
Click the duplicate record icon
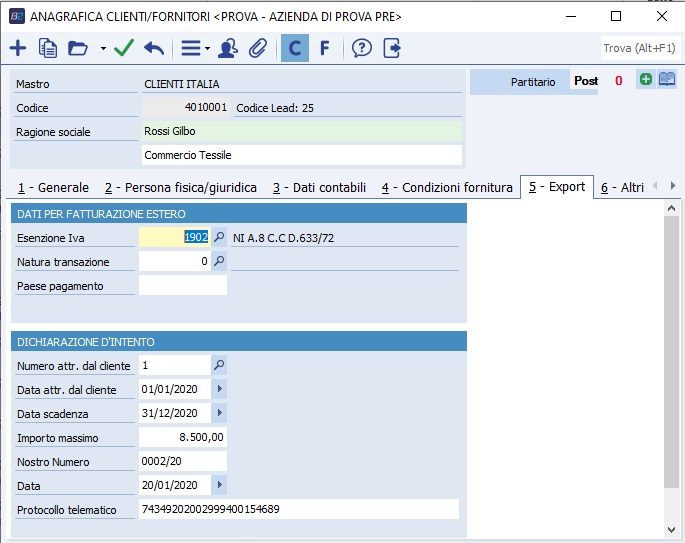[x=48, y=48]
